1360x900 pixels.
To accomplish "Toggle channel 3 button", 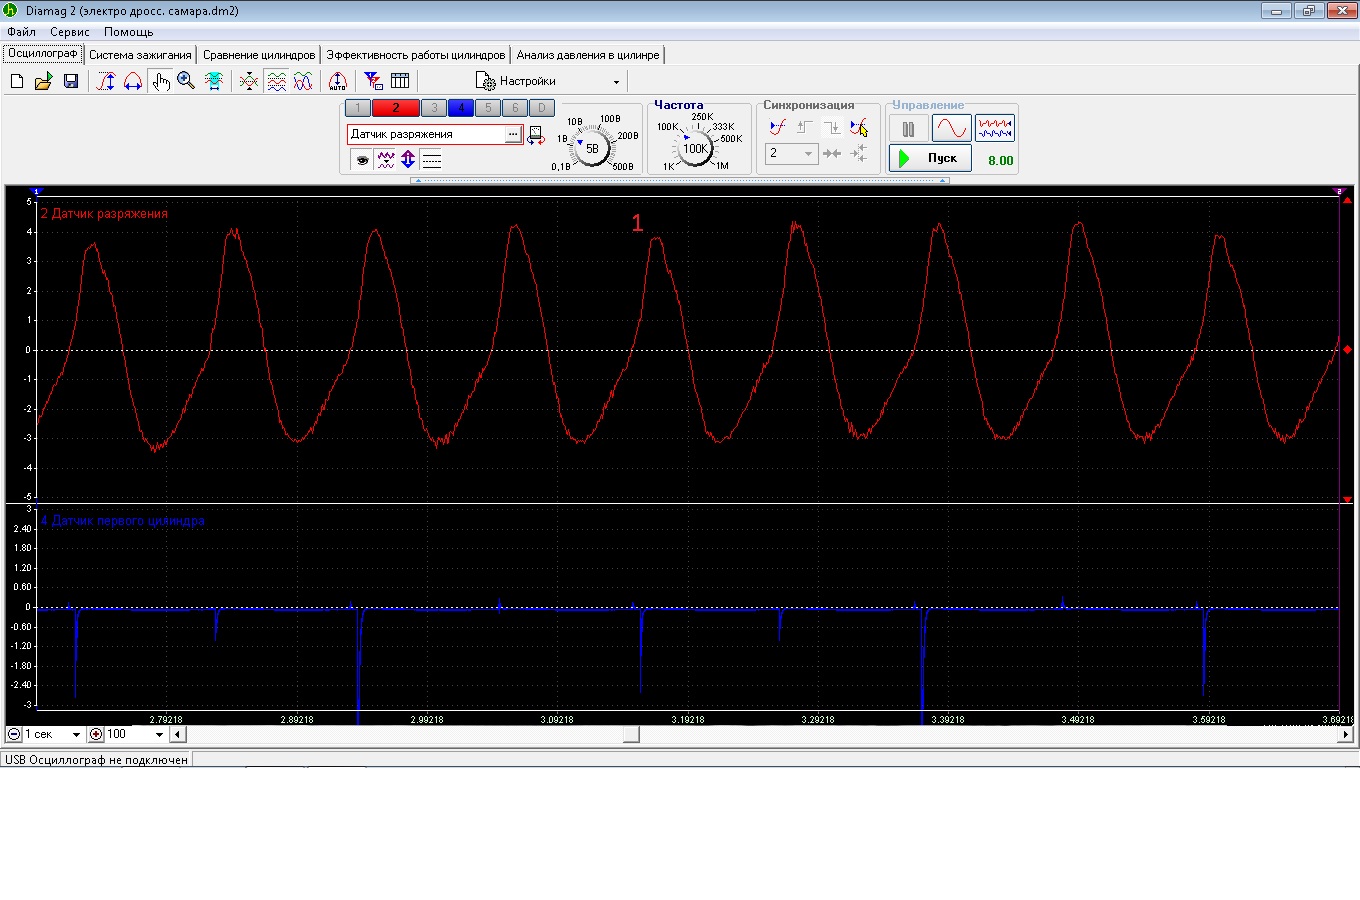I will 434,108.
